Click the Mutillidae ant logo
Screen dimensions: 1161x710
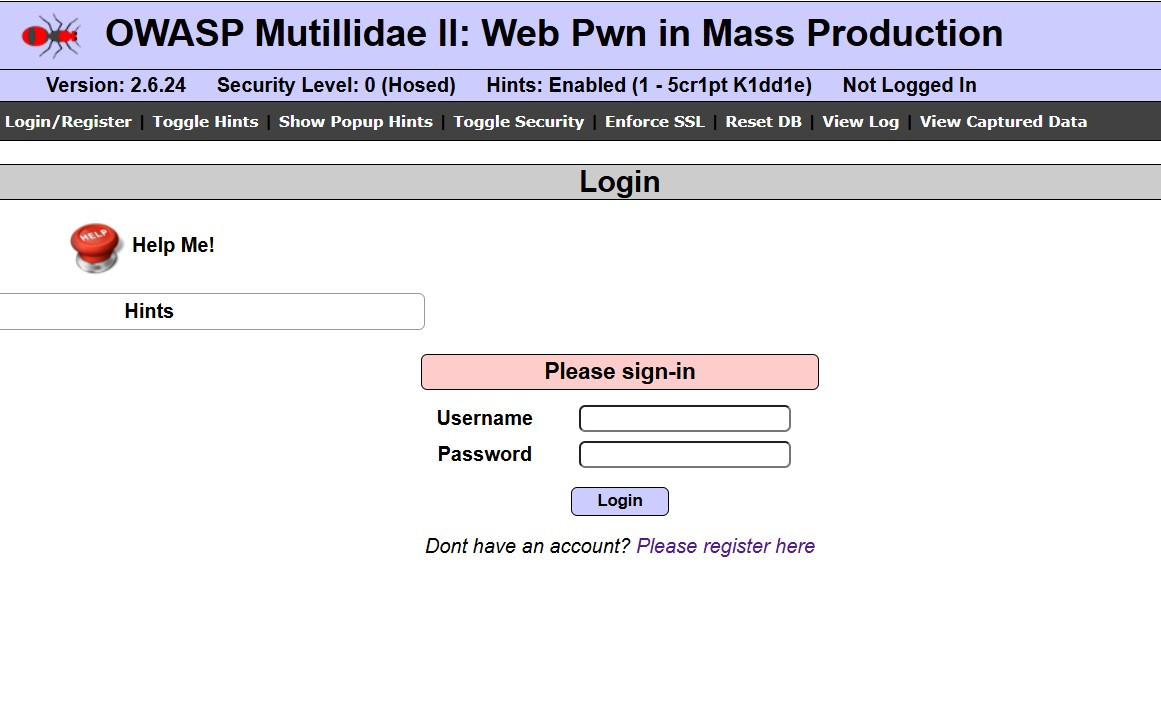coord(50,35)
